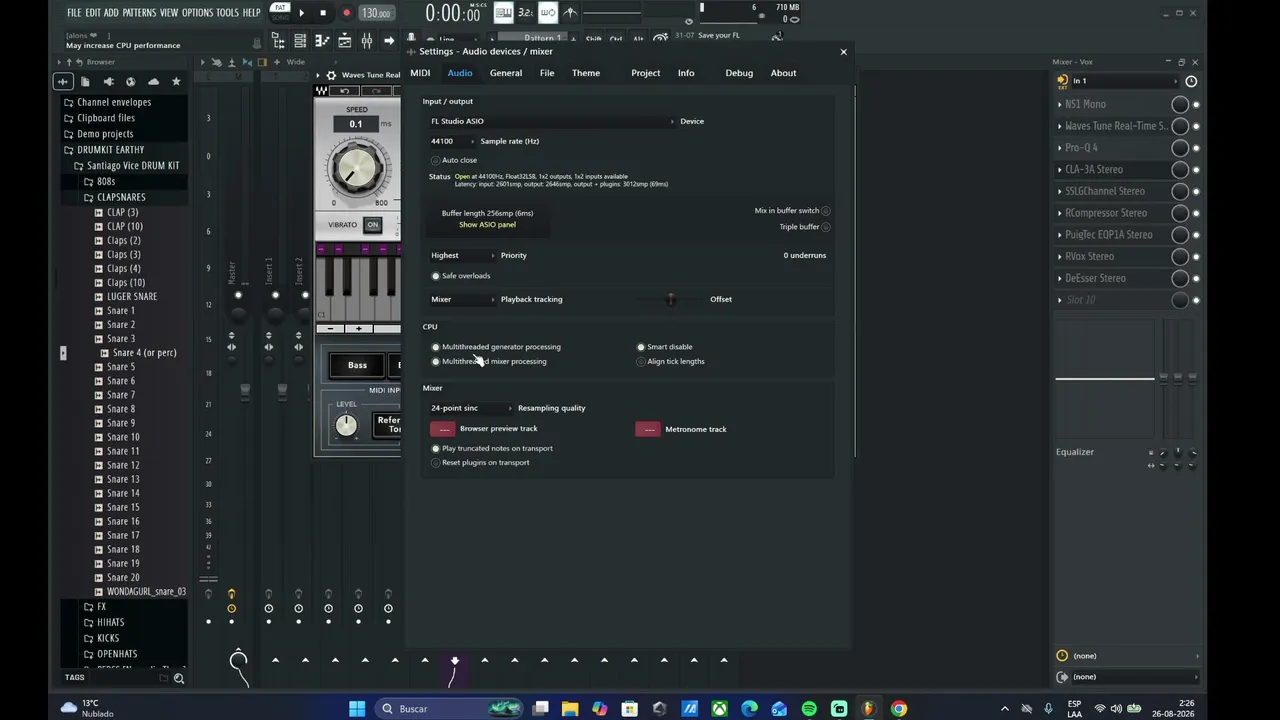1280x720 pixels.
Task: Click the Waves Tune plugin gear icon
Action: pos(331,75)
